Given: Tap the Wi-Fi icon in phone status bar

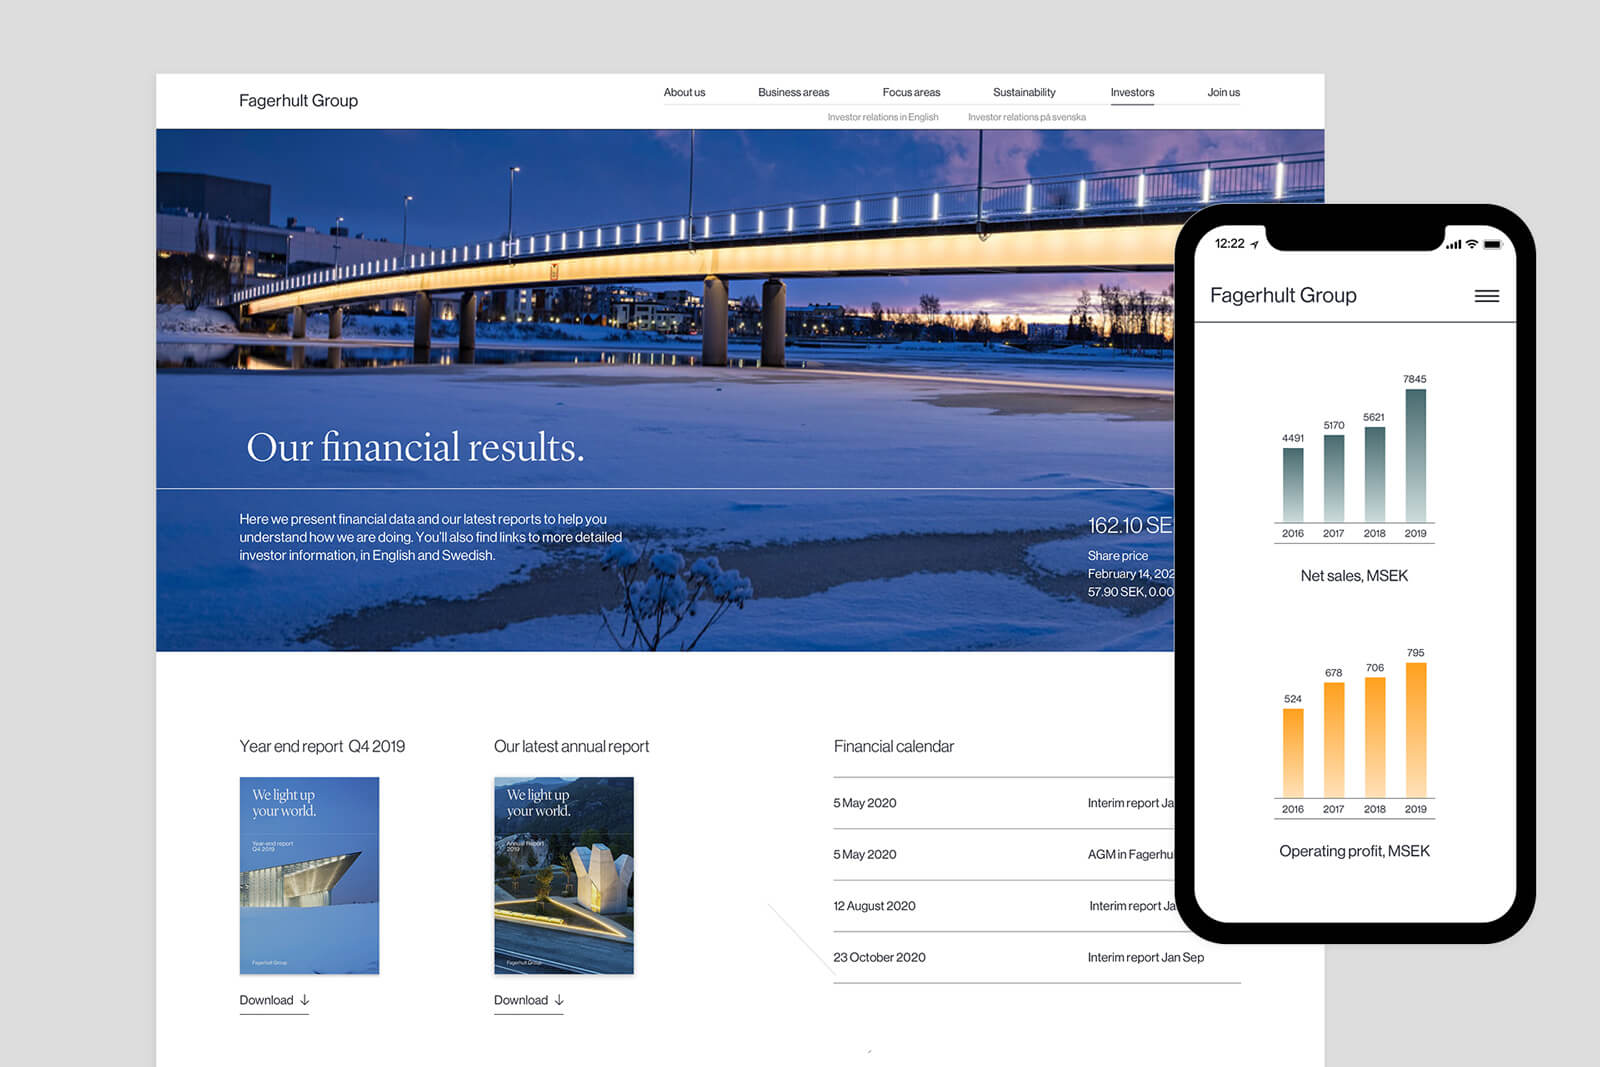Looking at the screenshot, I should (1472, 244).
